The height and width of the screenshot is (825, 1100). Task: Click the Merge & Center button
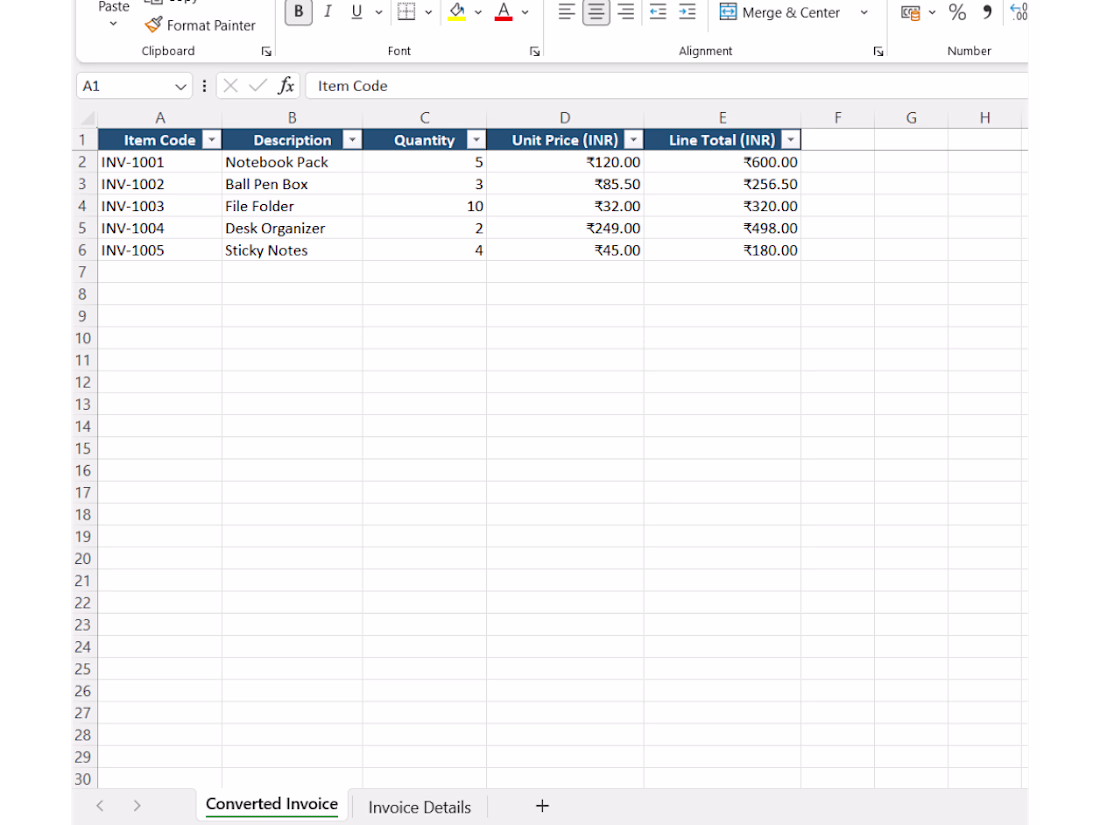779,13
